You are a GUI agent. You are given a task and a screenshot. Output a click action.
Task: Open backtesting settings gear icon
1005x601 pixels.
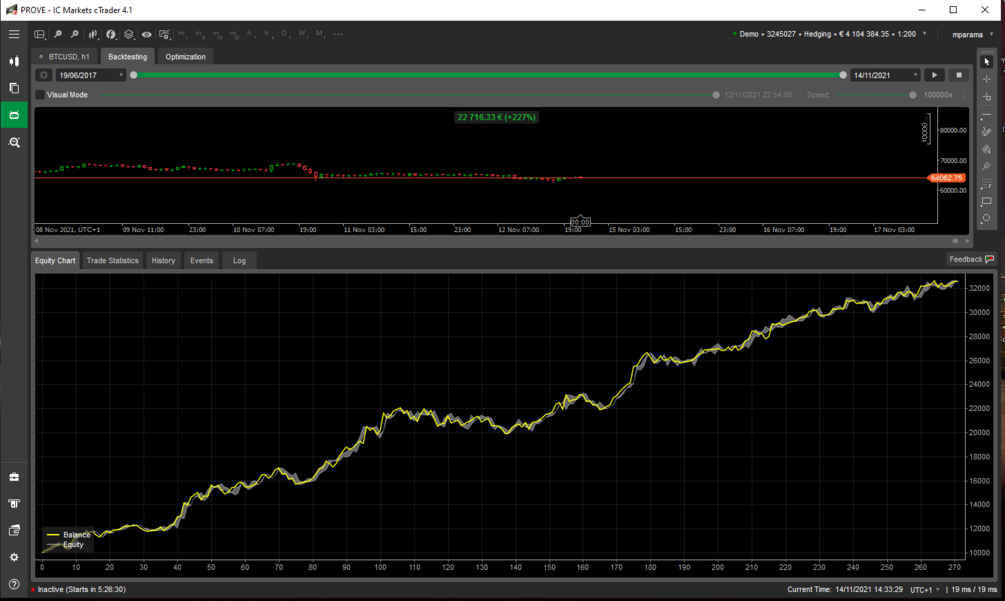(x=44, y=75)
